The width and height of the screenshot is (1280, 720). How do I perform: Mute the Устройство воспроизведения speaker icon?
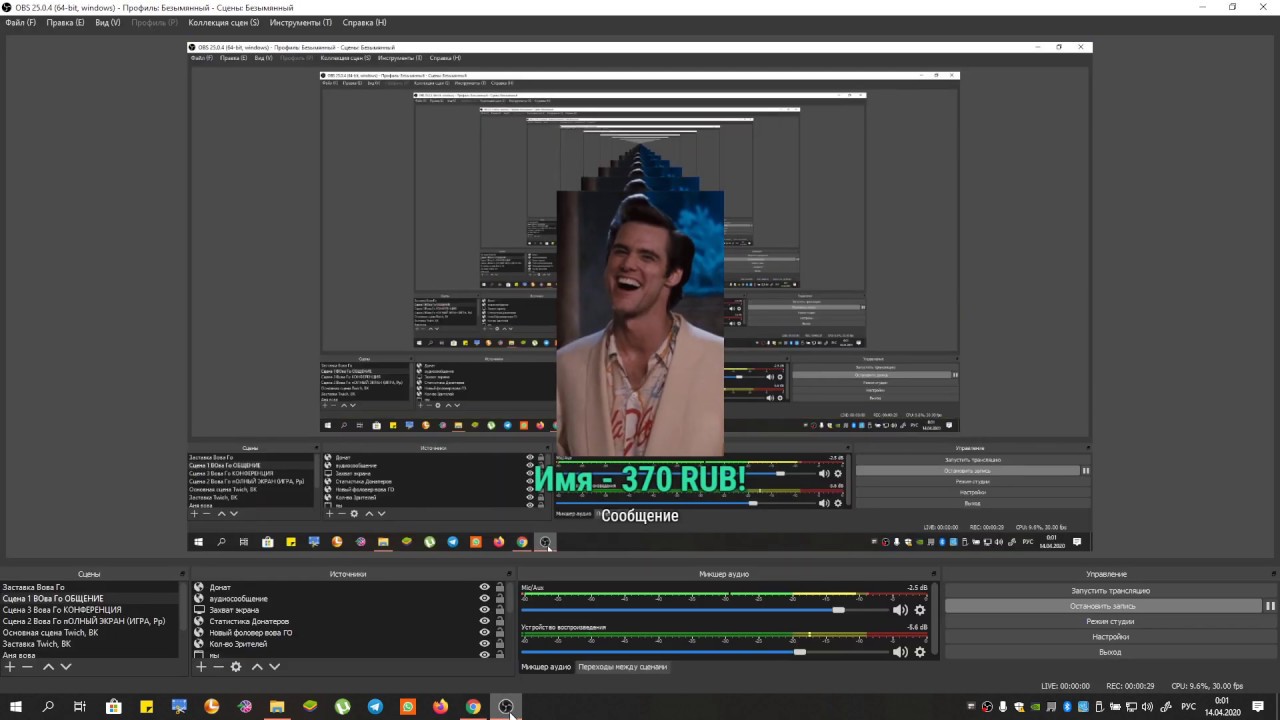[900, 652]
